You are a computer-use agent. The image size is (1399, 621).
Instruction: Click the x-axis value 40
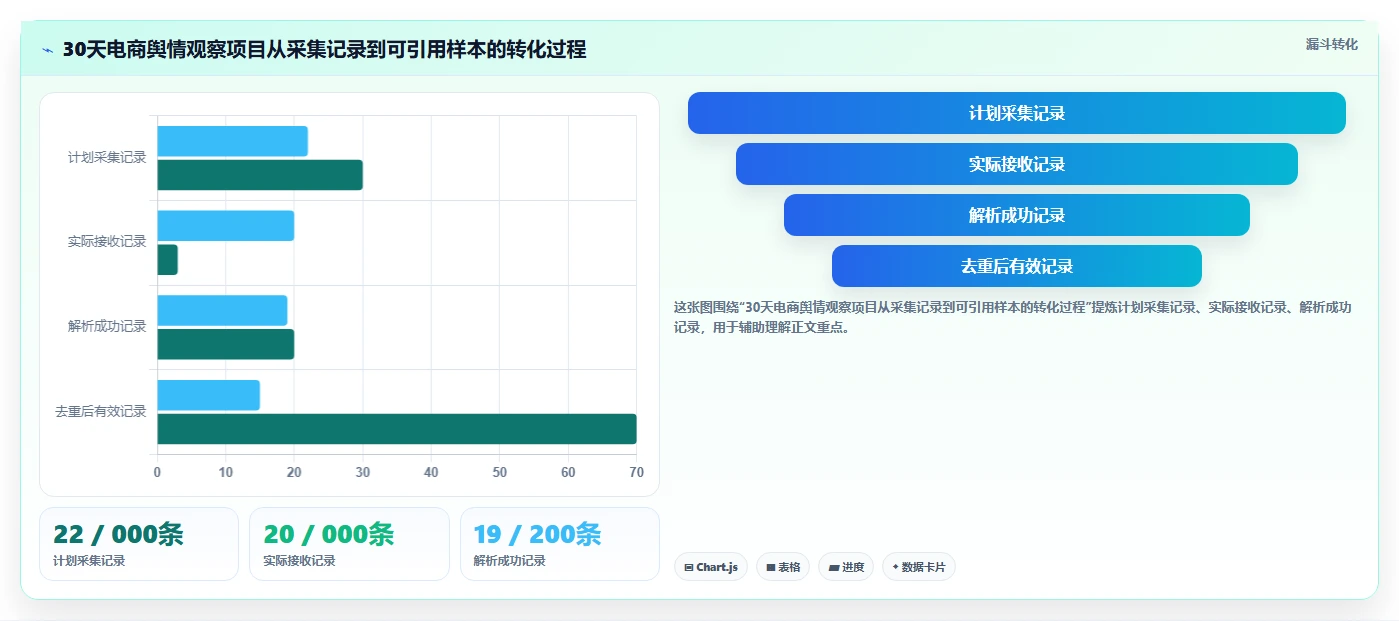pos(431,472)
